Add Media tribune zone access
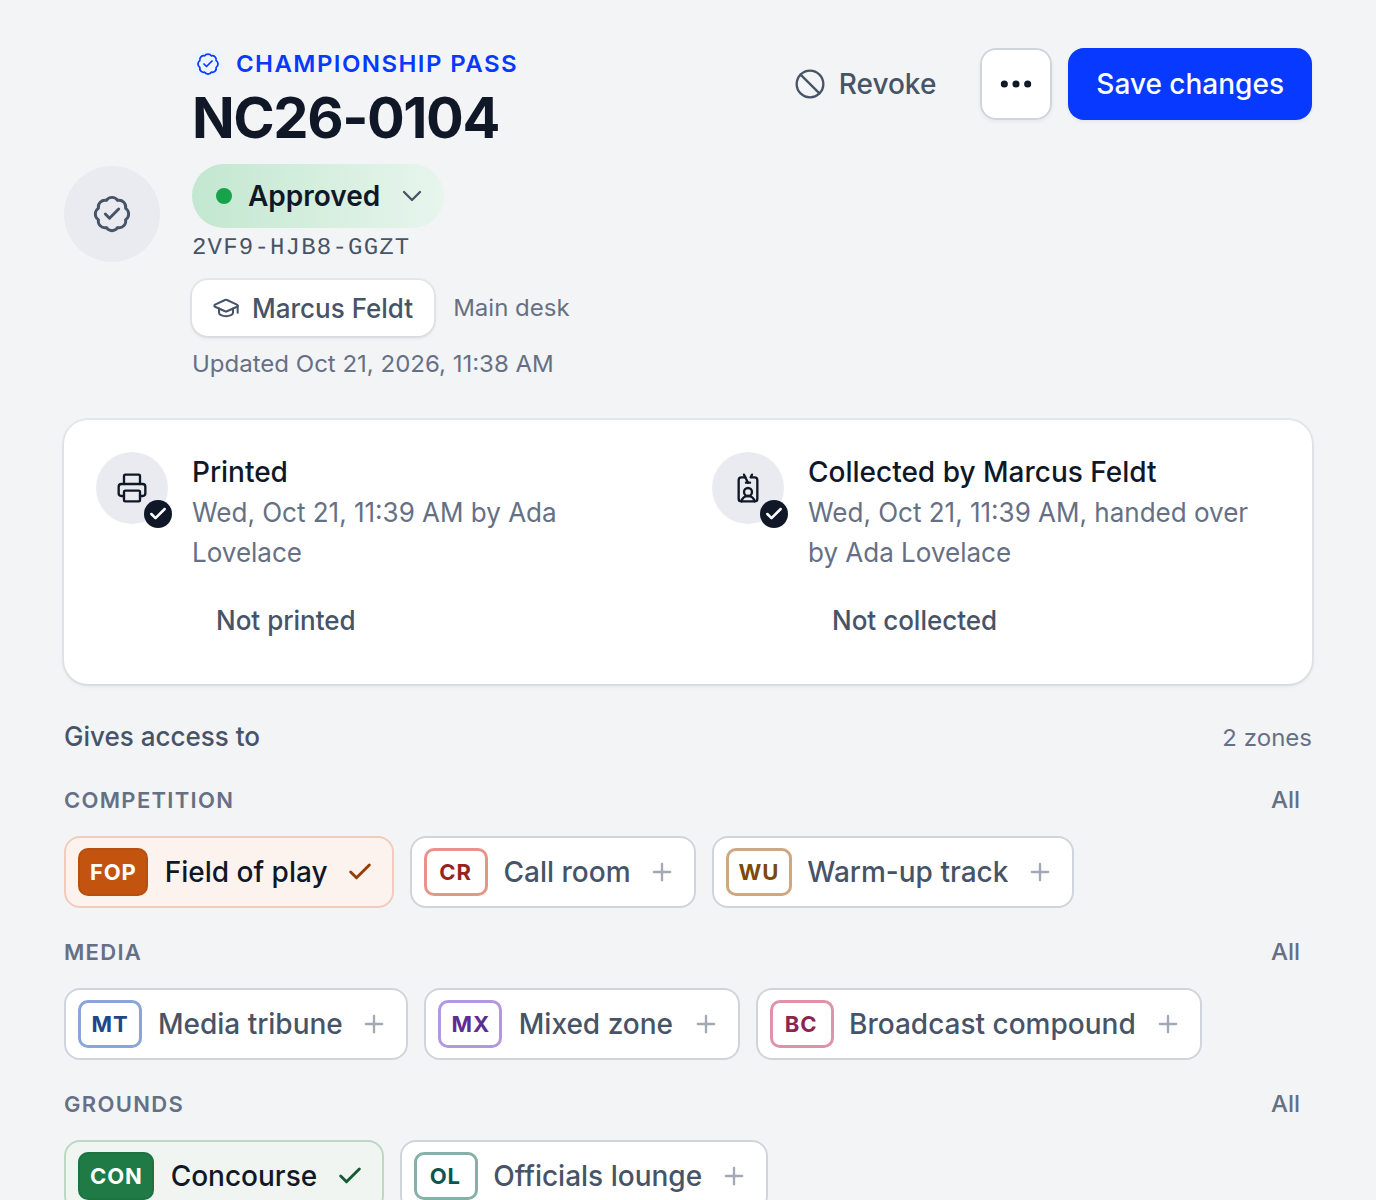Screen dimensions: 1376x1200 click(x=236, y=1024)
